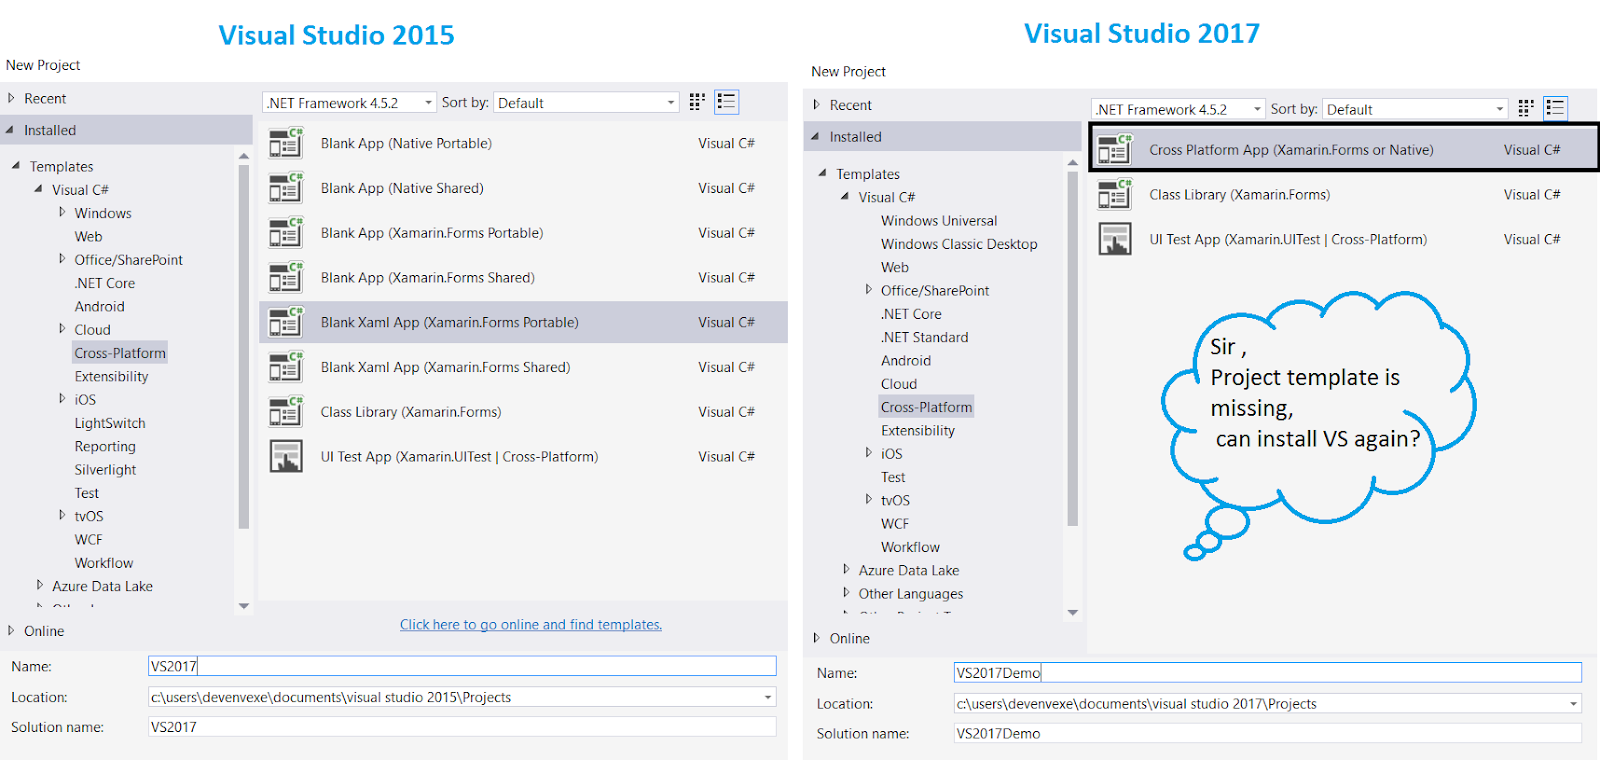Click Solution name field in VS 2015

pos(462,727)
